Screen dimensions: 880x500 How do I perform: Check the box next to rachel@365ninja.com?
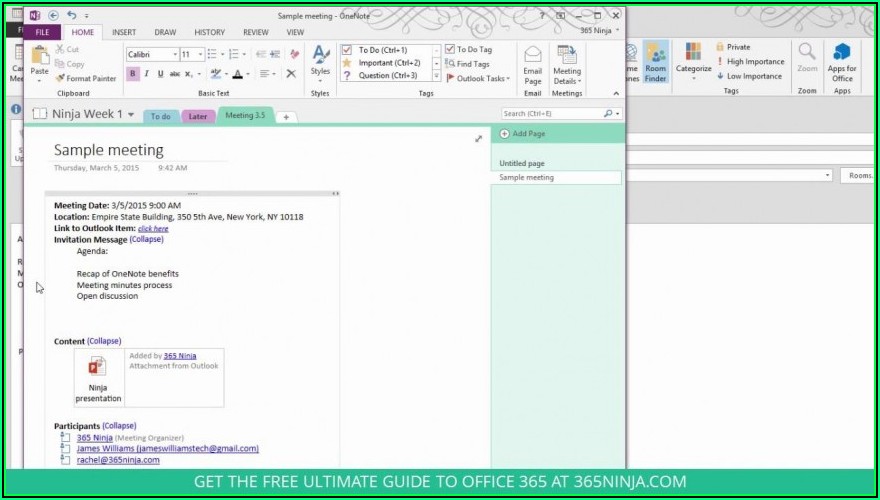[64, 460]
